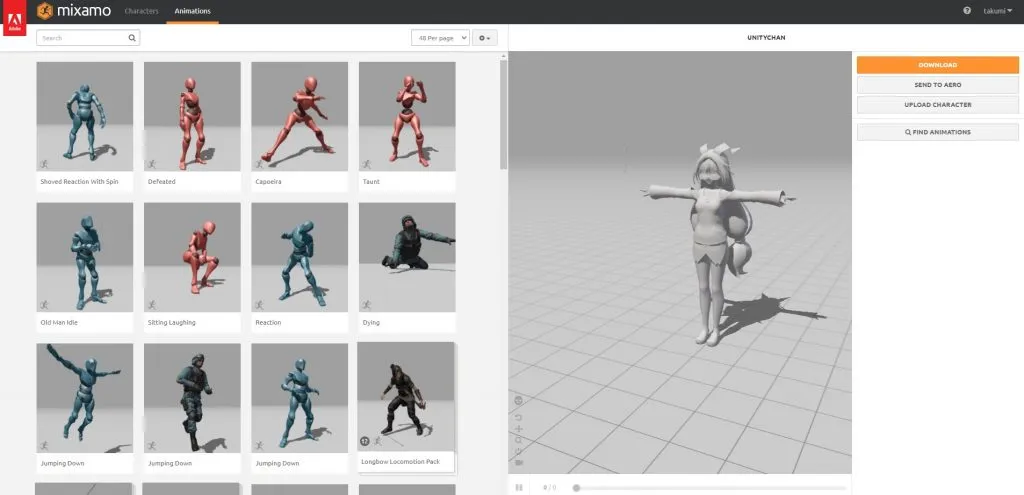Click running-man icon on Reaction thumbnail
This screenshot has height=495, width=1024.
coord(259,305)
